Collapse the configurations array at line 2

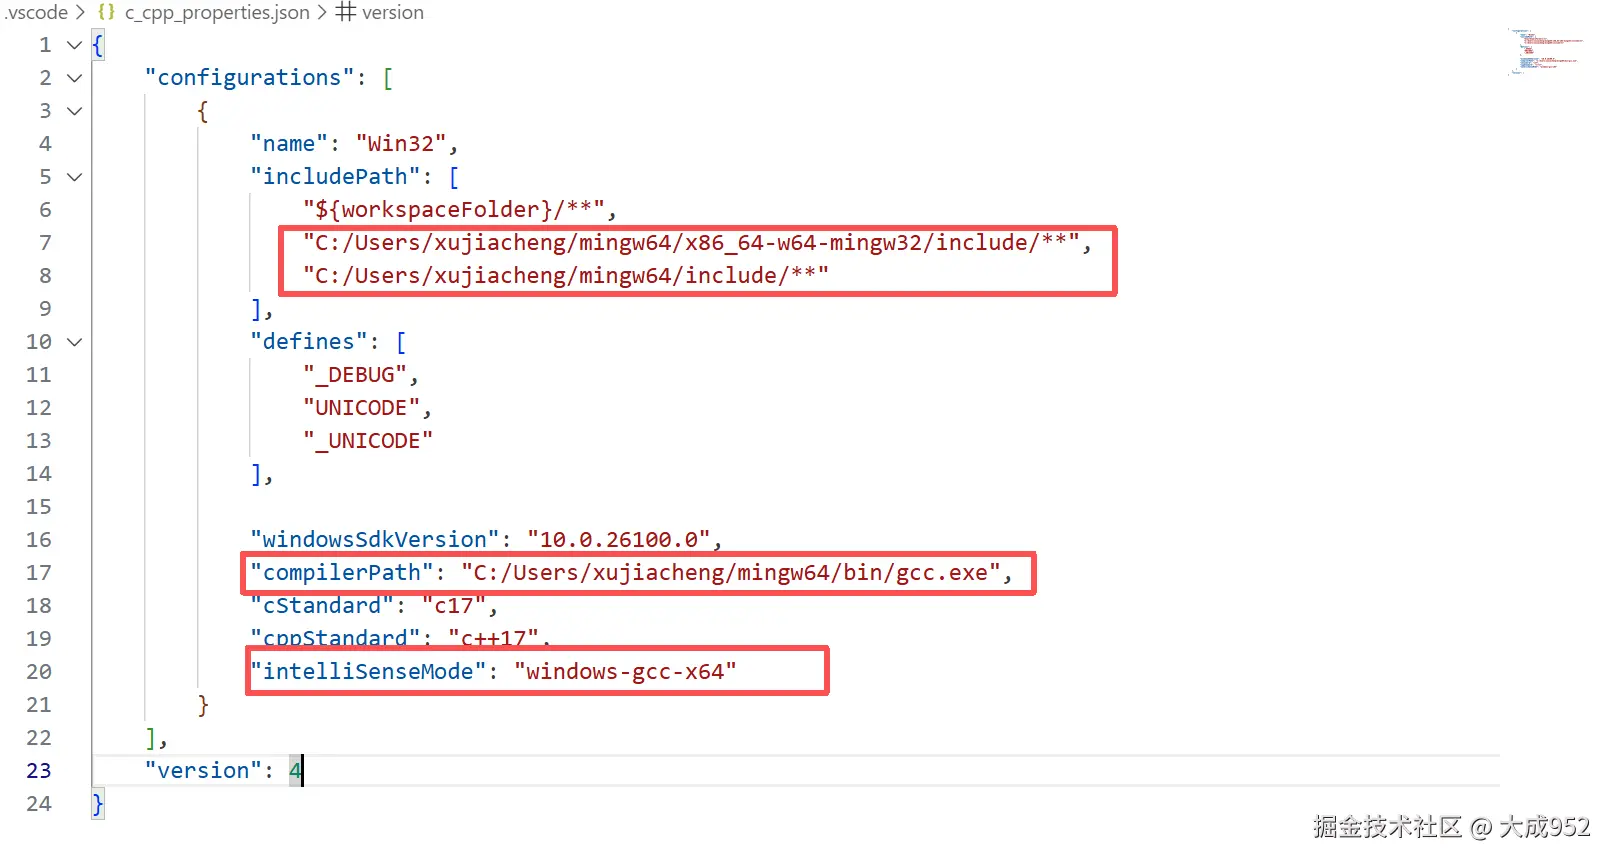pos(74,78)
